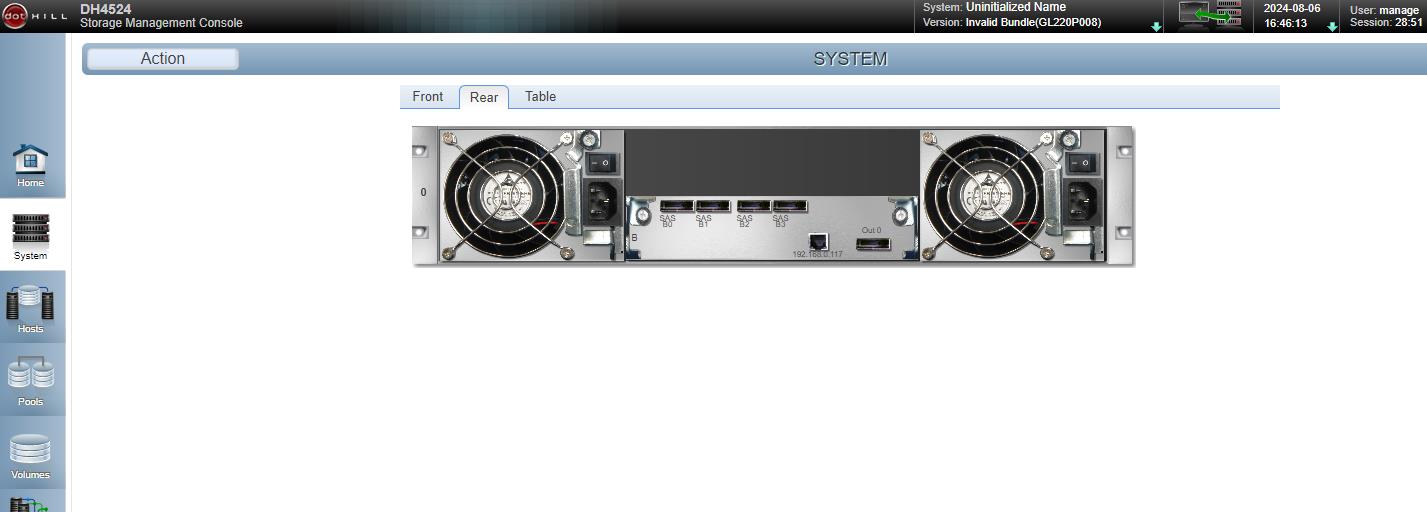This screenshot has height=512, width=1427.
Task: Open the Pools section
Action: point(30,382)
